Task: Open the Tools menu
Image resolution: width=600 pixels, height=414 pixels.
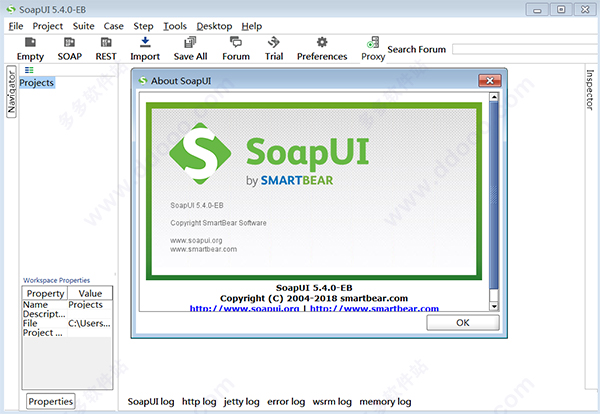Action: (x=175, y=26)
